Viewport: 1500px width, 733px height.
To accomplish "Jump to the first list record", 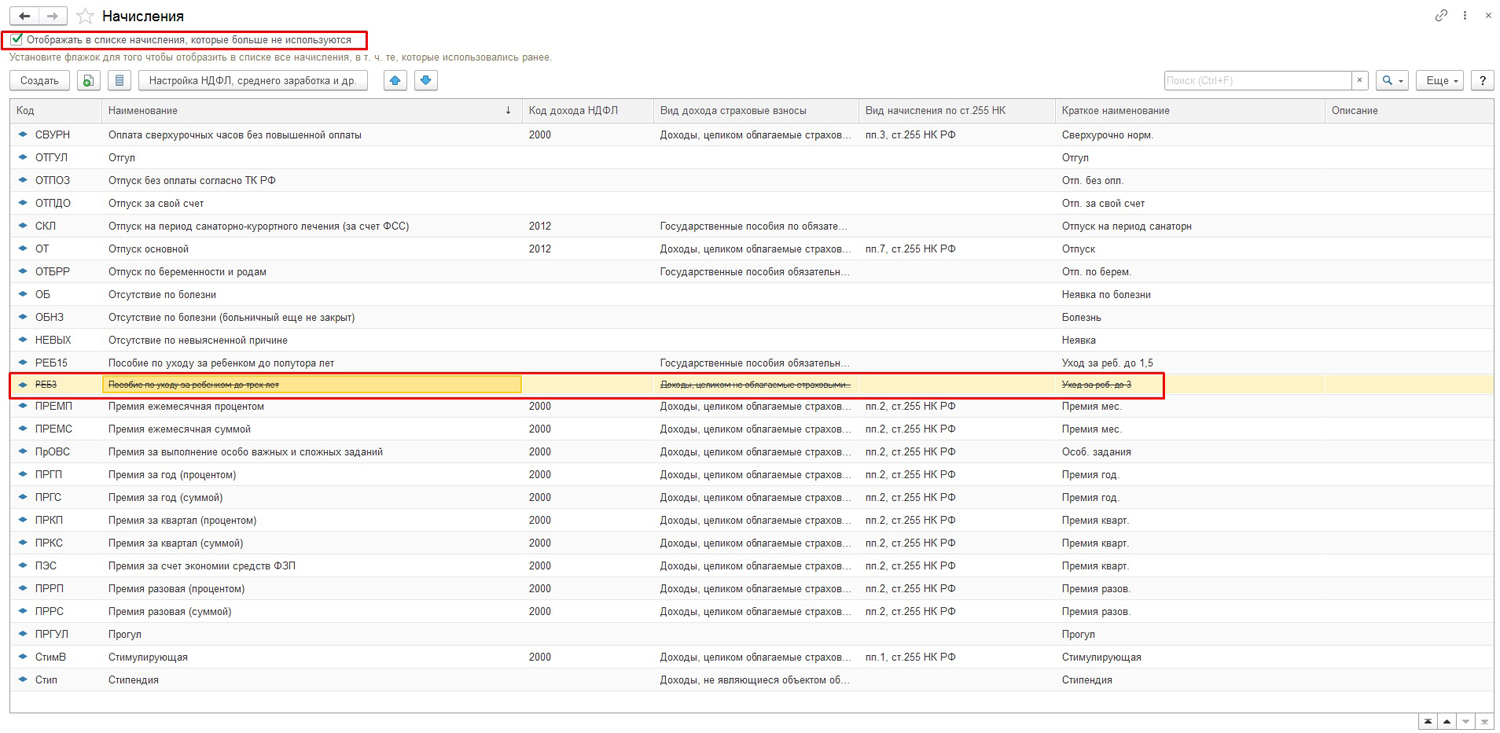I will (1428, 722).
